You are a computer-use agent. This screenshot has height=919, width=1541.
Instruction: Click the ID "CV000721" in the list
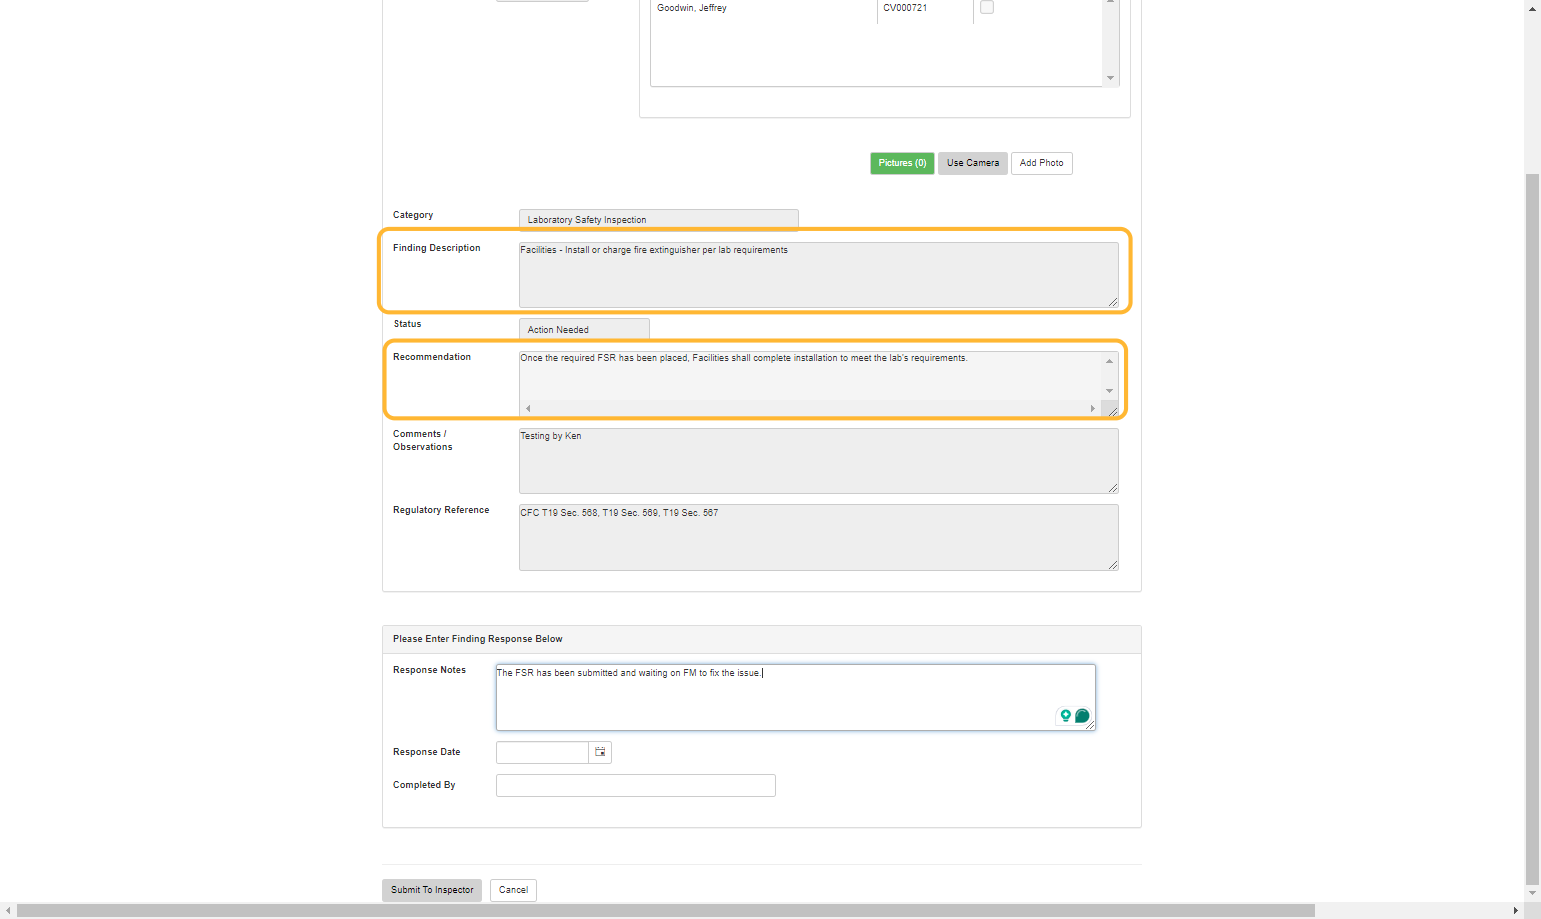905,8
